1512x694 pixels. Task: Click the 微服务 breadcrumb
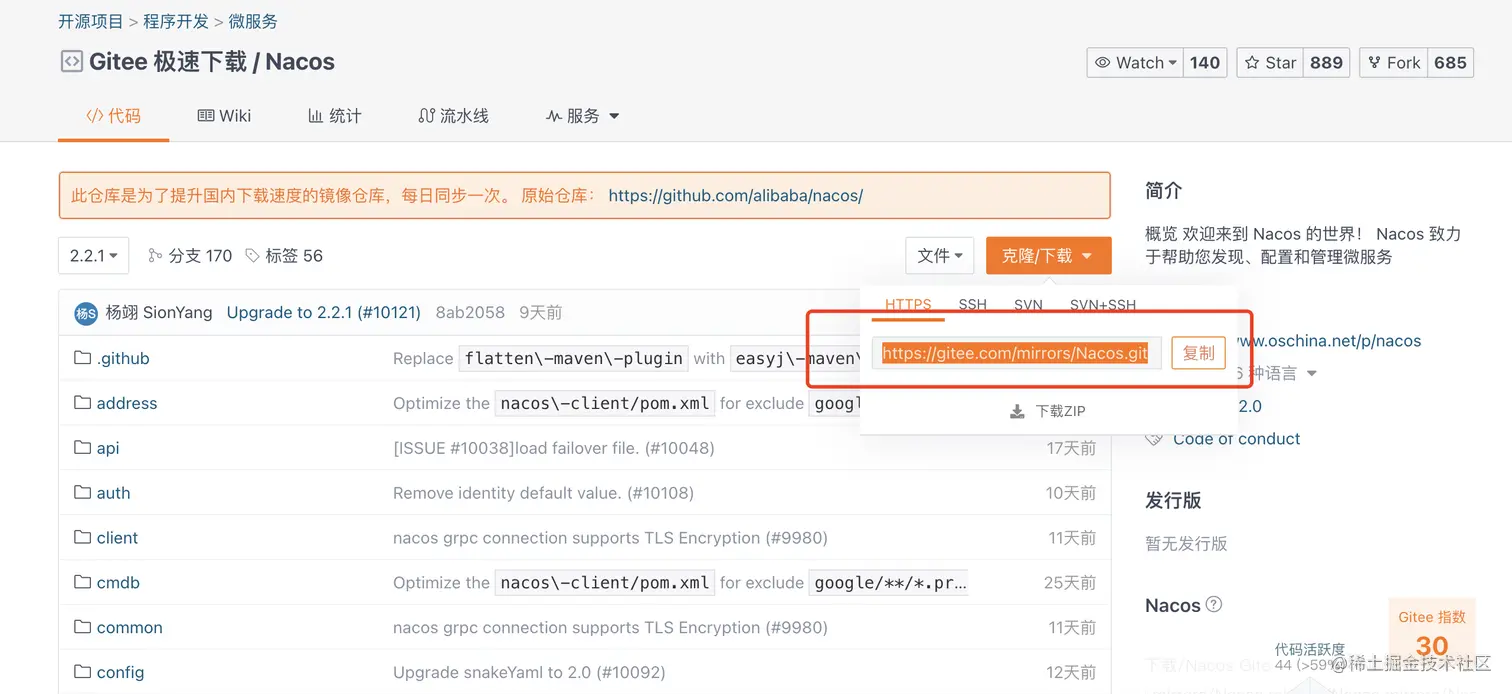253,21
